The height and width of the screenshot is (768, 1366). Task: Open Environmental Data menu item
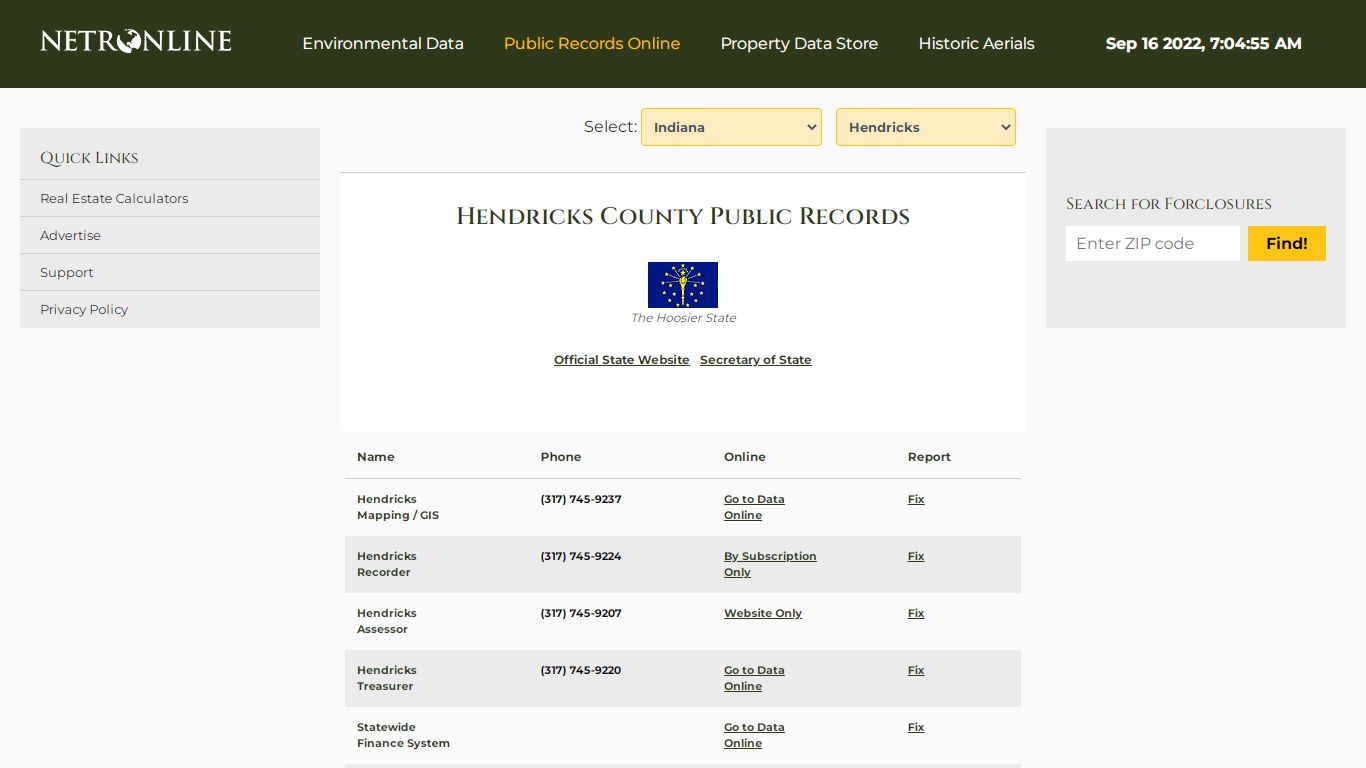point(383,44)
